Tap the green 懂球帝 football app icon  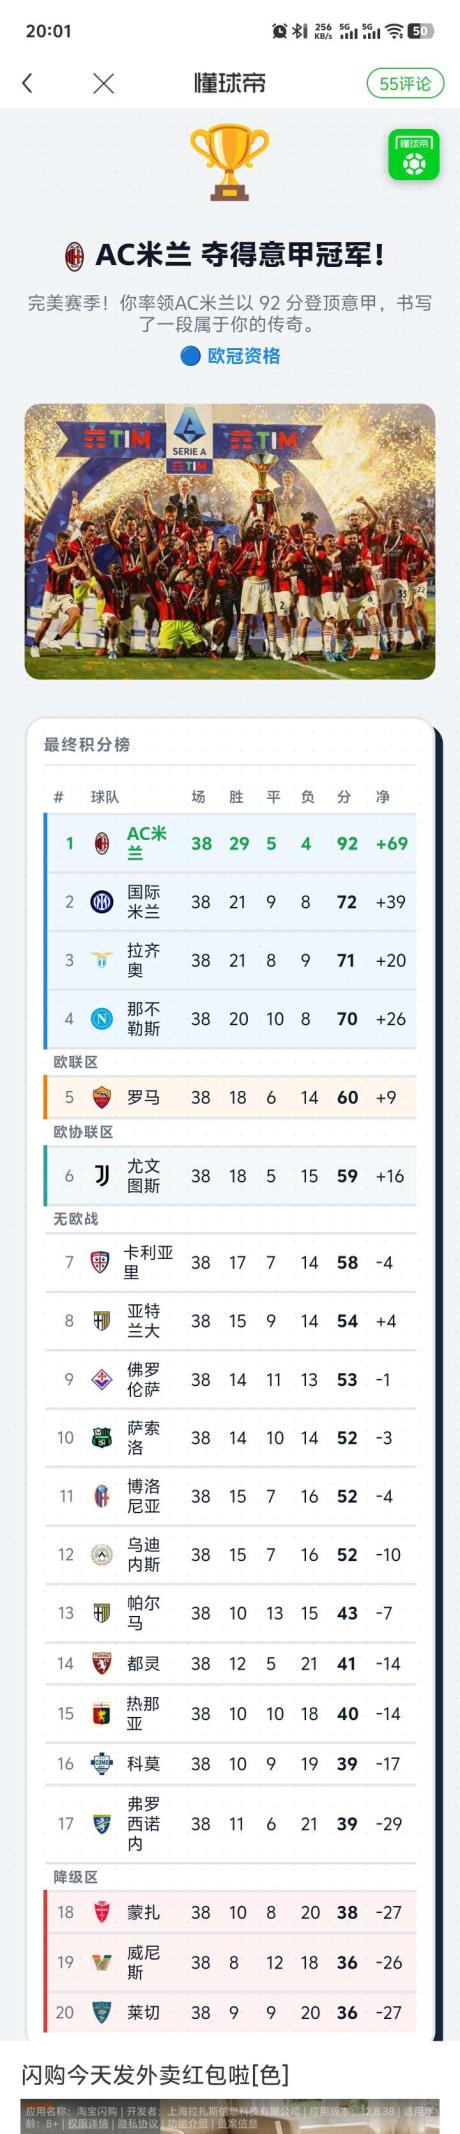[414, 156]
